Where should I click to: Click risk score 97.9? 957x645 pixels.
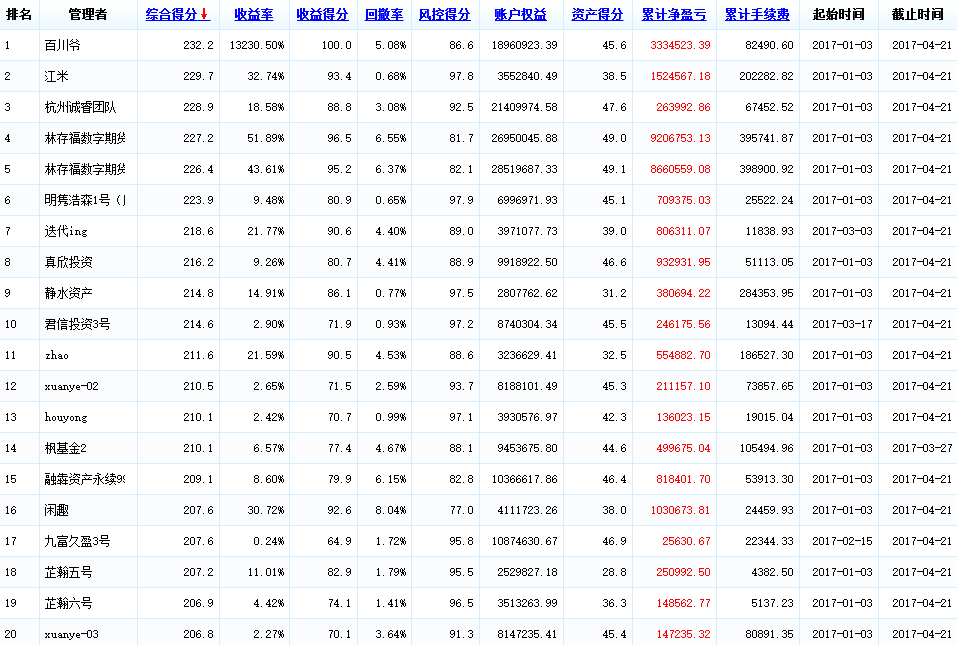[x=461, y=200]
